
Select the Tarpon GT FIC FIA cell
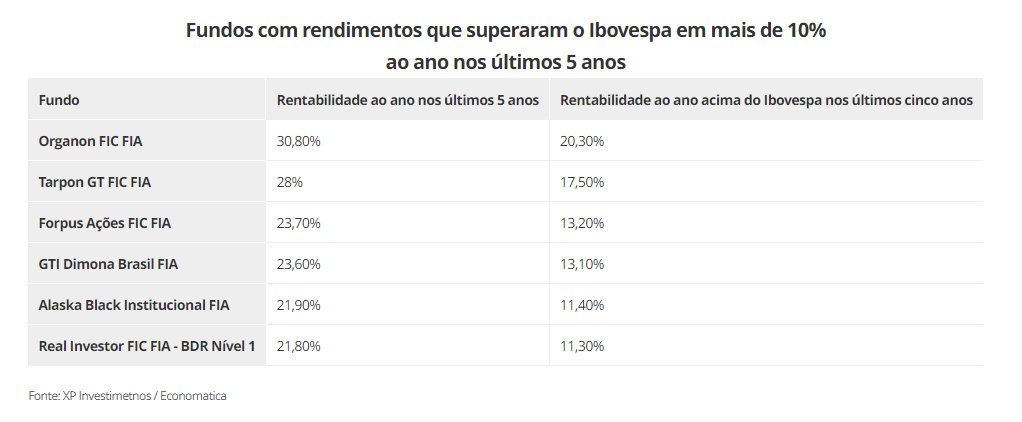tap(94, 182)
